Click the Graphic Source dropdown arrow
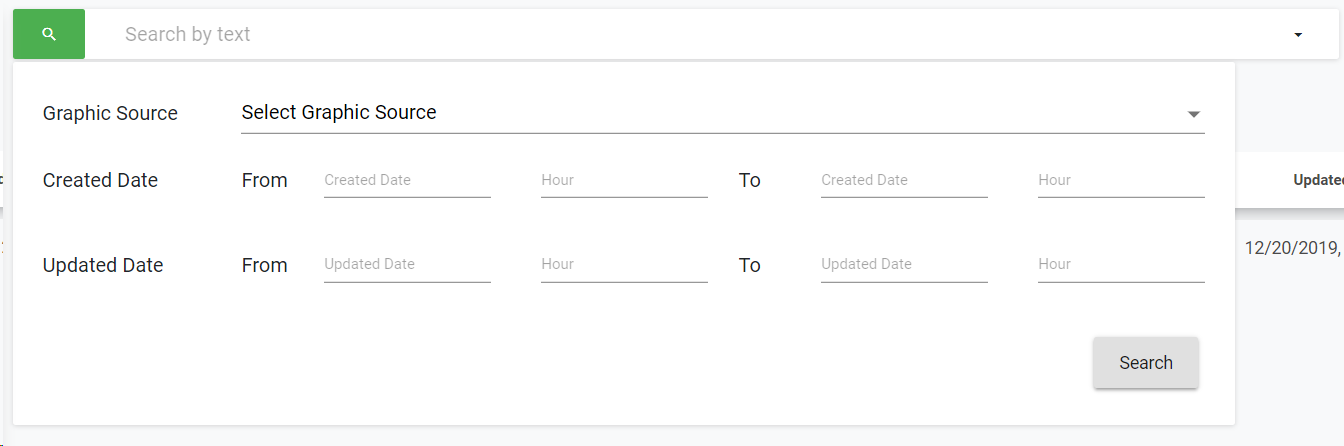 click(x=1193, y=114)
